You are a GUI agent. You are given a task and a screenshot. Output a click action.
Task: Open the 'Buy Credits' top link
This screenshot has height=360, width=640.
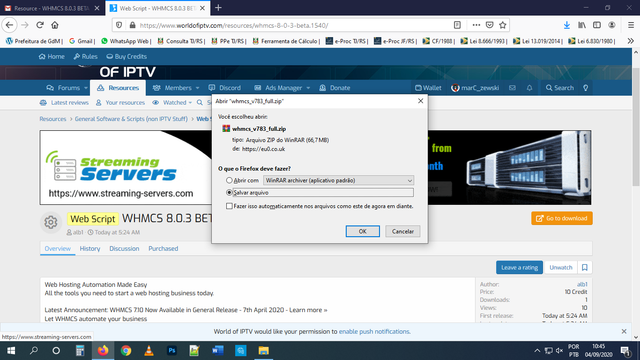[127, 56]
